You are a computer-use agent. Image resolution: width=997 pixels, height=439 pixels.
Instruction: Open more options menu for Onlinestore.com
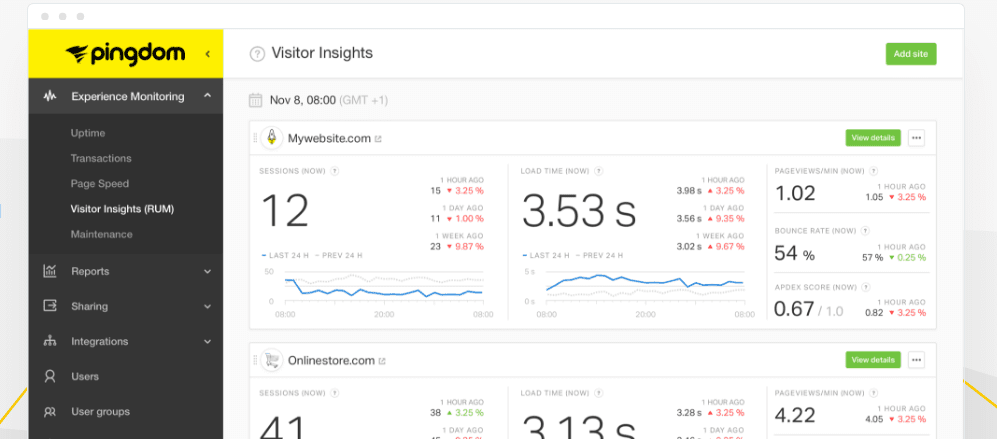(916, 359)
